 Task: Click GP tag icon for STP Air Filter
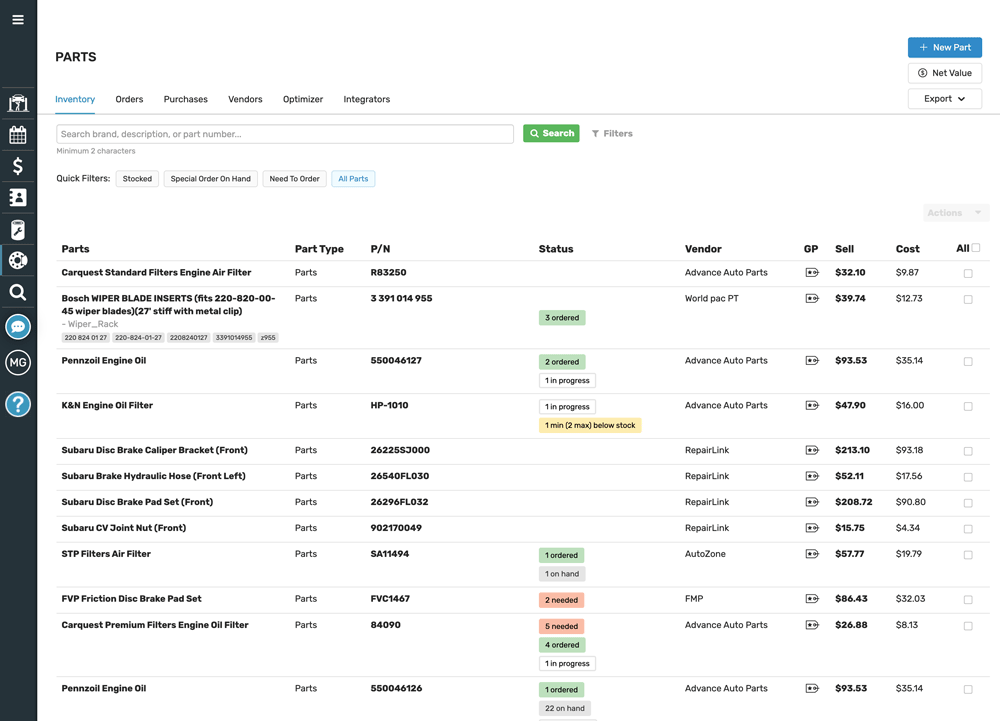point(812,554)
